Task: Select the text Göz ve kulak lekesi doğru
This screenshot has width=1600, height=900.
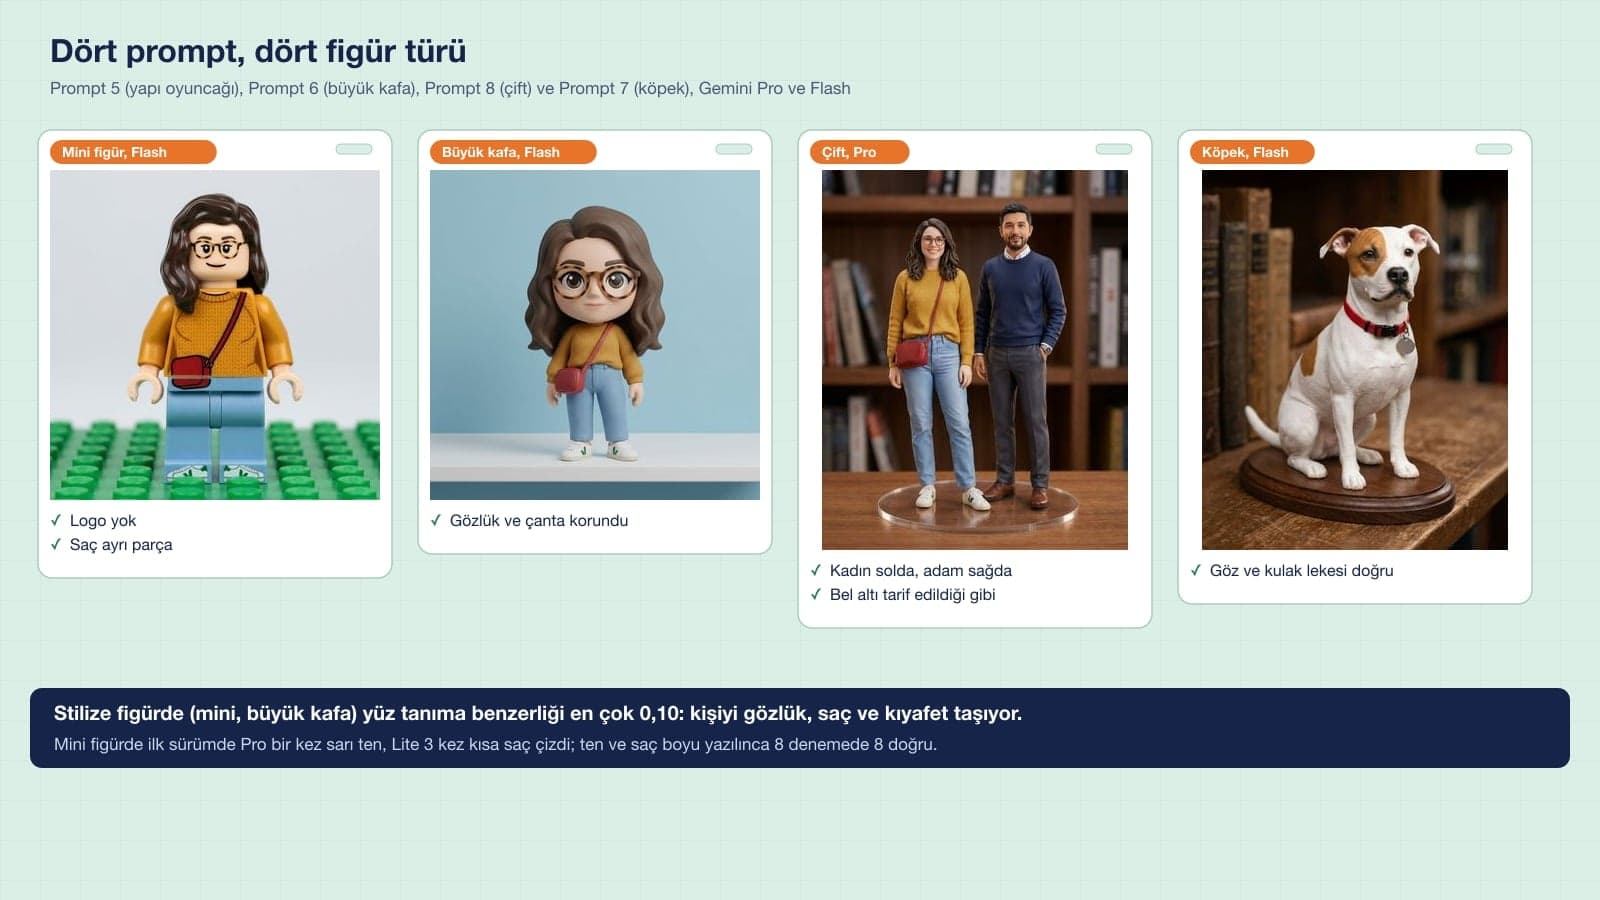Action: [1302, 570]
